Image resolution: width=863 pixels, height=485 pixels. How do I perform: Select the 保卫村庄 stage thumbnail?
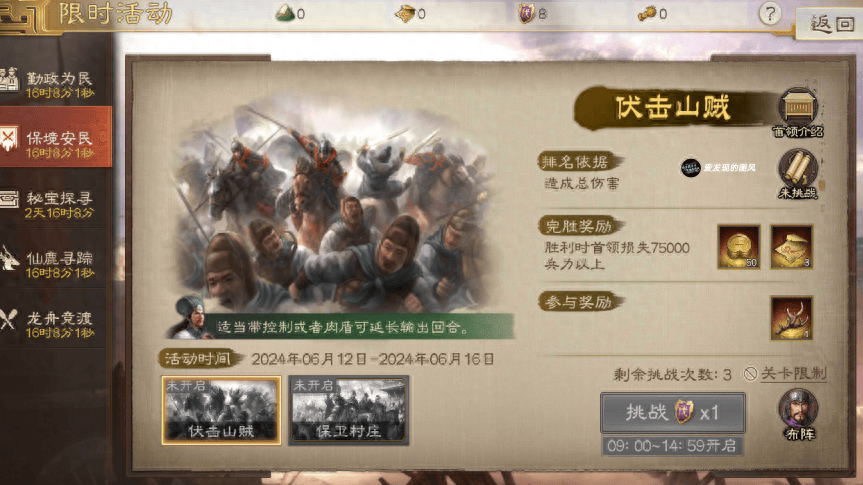(x=348, y=410)
